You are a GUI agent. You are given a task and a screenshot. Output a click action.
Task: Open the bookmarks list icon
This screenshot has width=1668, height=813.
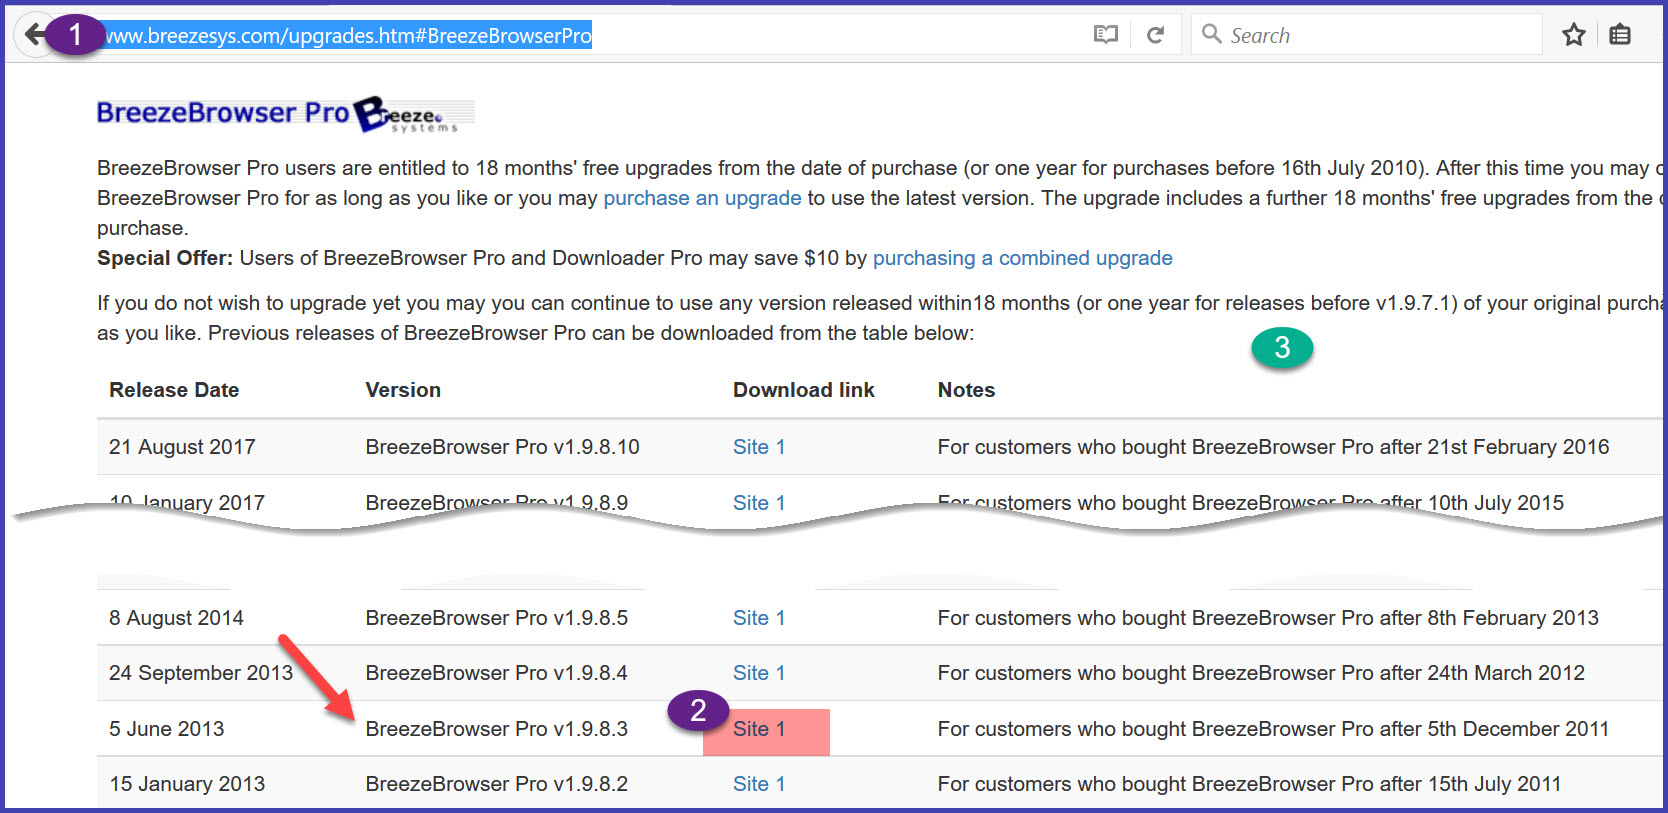coord(1620,35)
